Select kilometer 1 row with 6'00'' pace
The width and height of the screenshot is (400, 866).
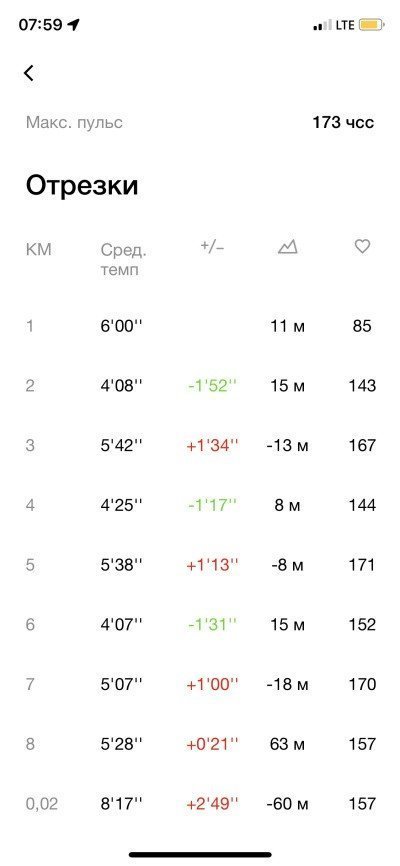pos(200,326)
